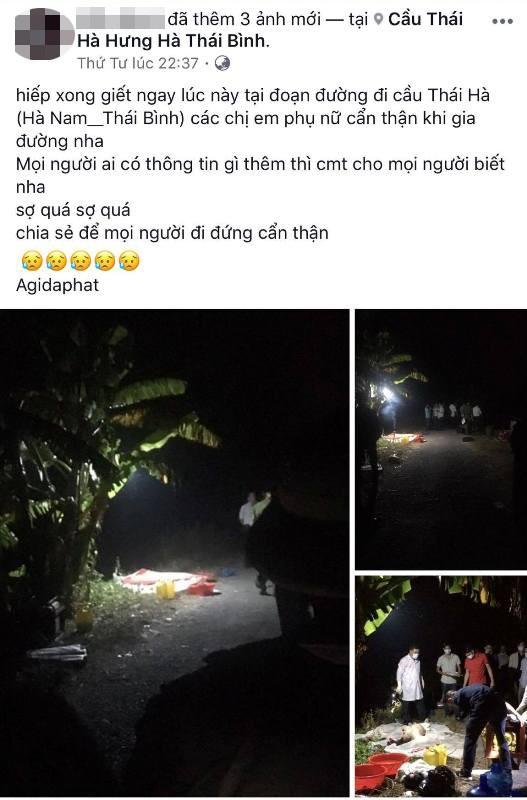This screenshot has height=800, width=527.
Task: Click the post line starting 'hiếp xong giết'
Action: (253, 95)
